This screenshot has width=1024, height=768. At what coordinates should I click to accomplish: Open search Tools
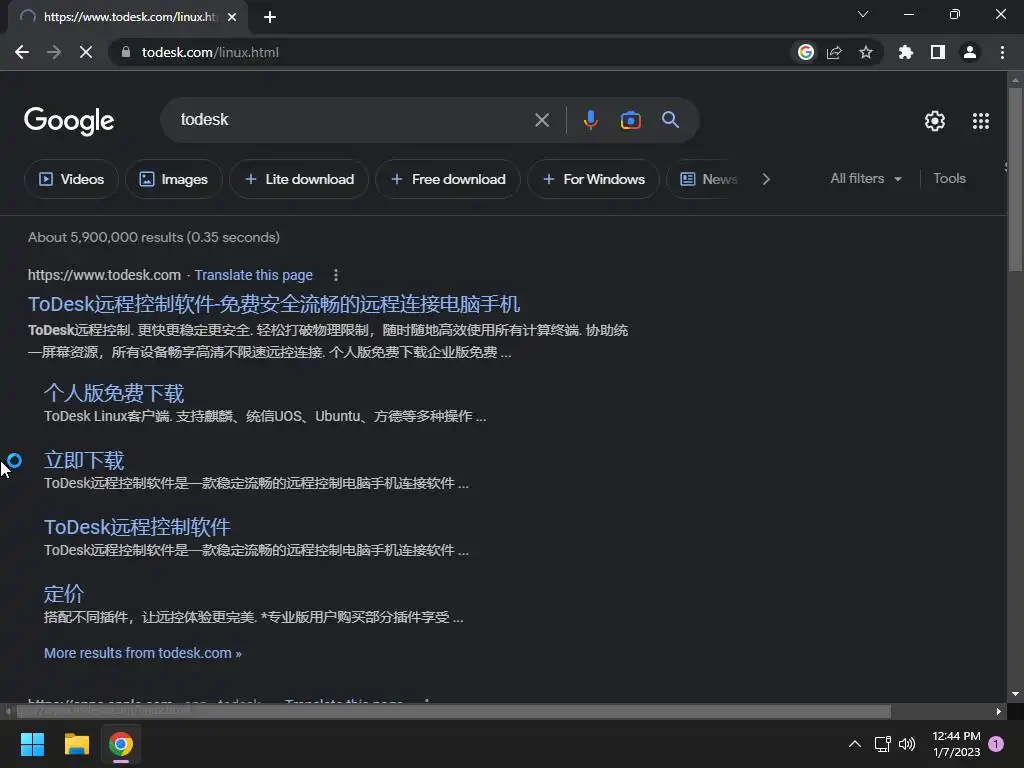(x=949, y=178)
